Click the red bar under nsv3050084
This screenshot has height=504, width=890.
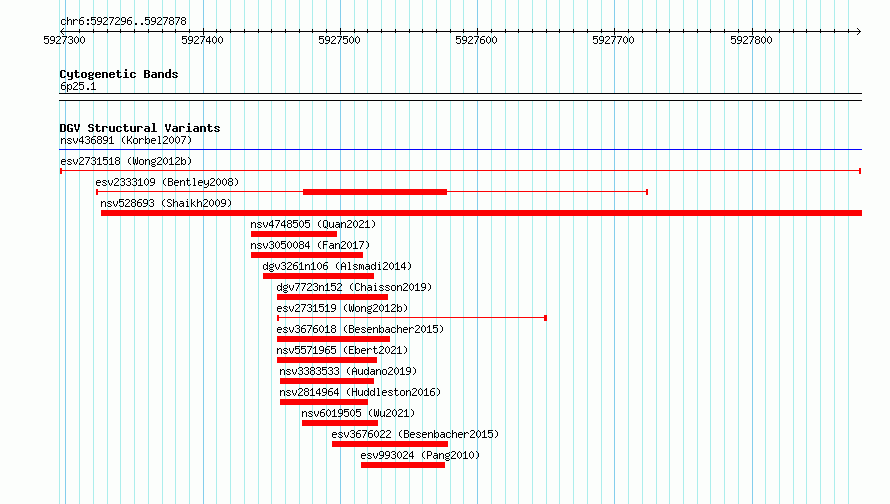pyautogui.click(x=307, y=255)
